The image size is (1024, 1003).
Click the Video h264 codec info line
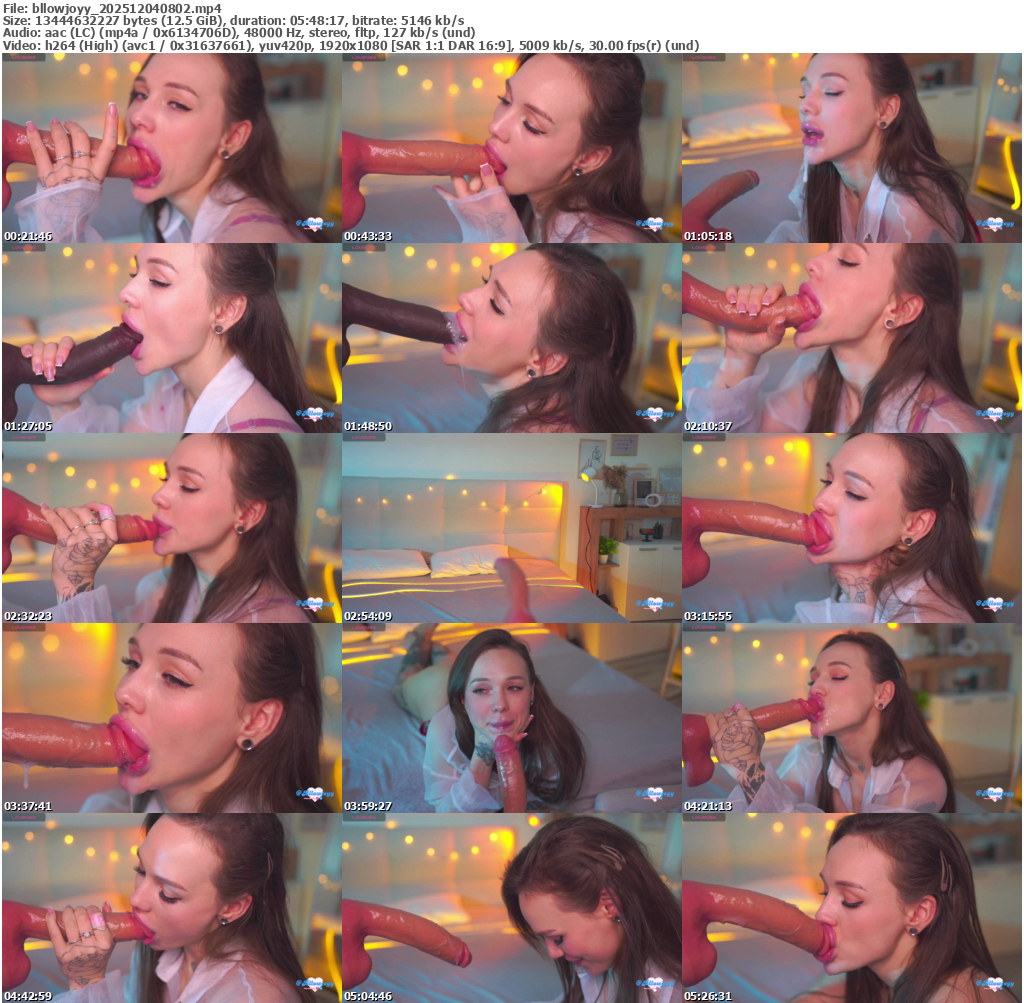click(351, 46)
